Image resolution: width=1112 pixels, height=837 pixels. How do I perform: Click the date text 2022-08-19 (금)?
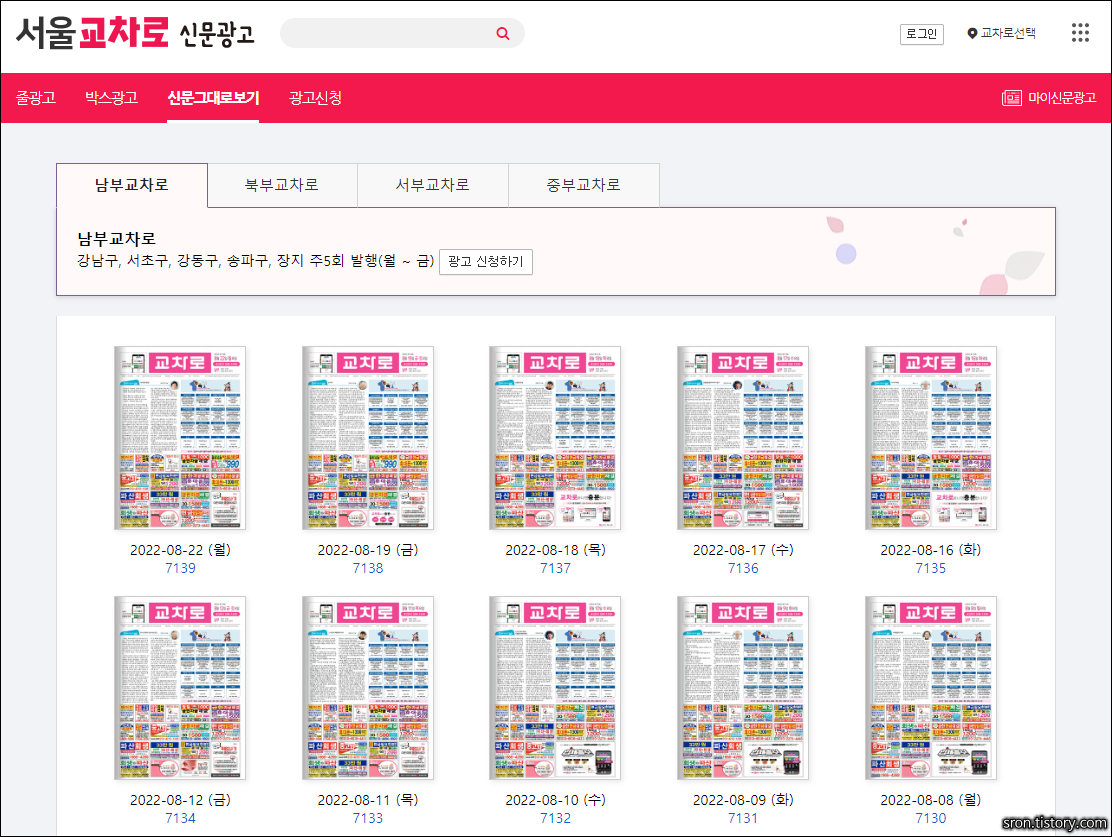click(368, 550)
